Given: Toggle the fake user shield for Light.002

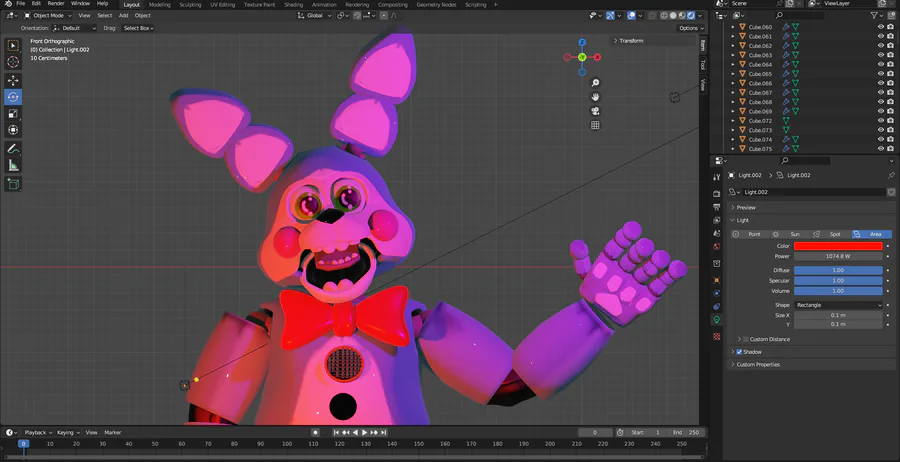Looking at the screenshot, I should point(891,192).
